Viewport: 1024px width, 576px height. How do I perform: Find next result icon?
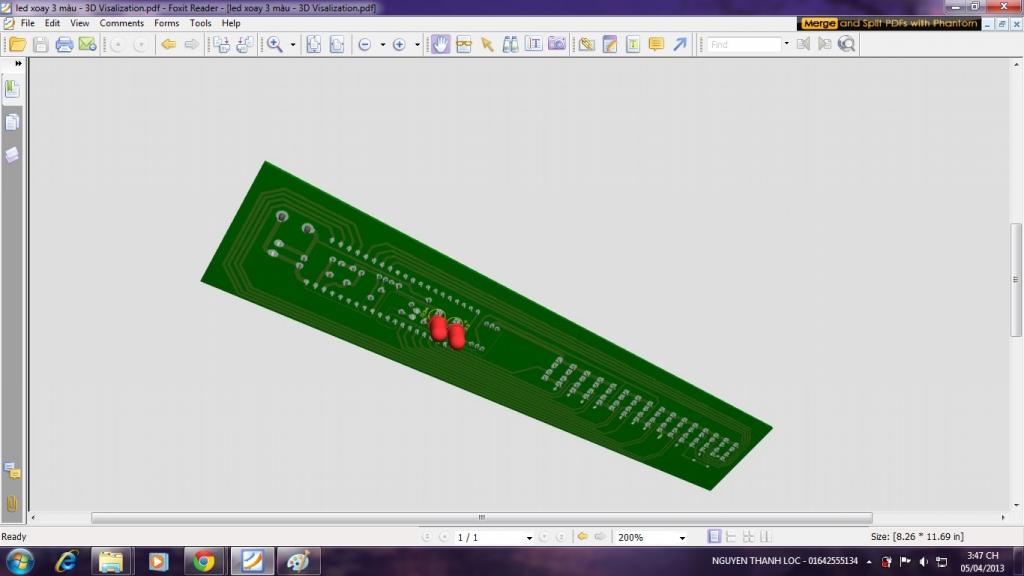click(x=825, y=44)
